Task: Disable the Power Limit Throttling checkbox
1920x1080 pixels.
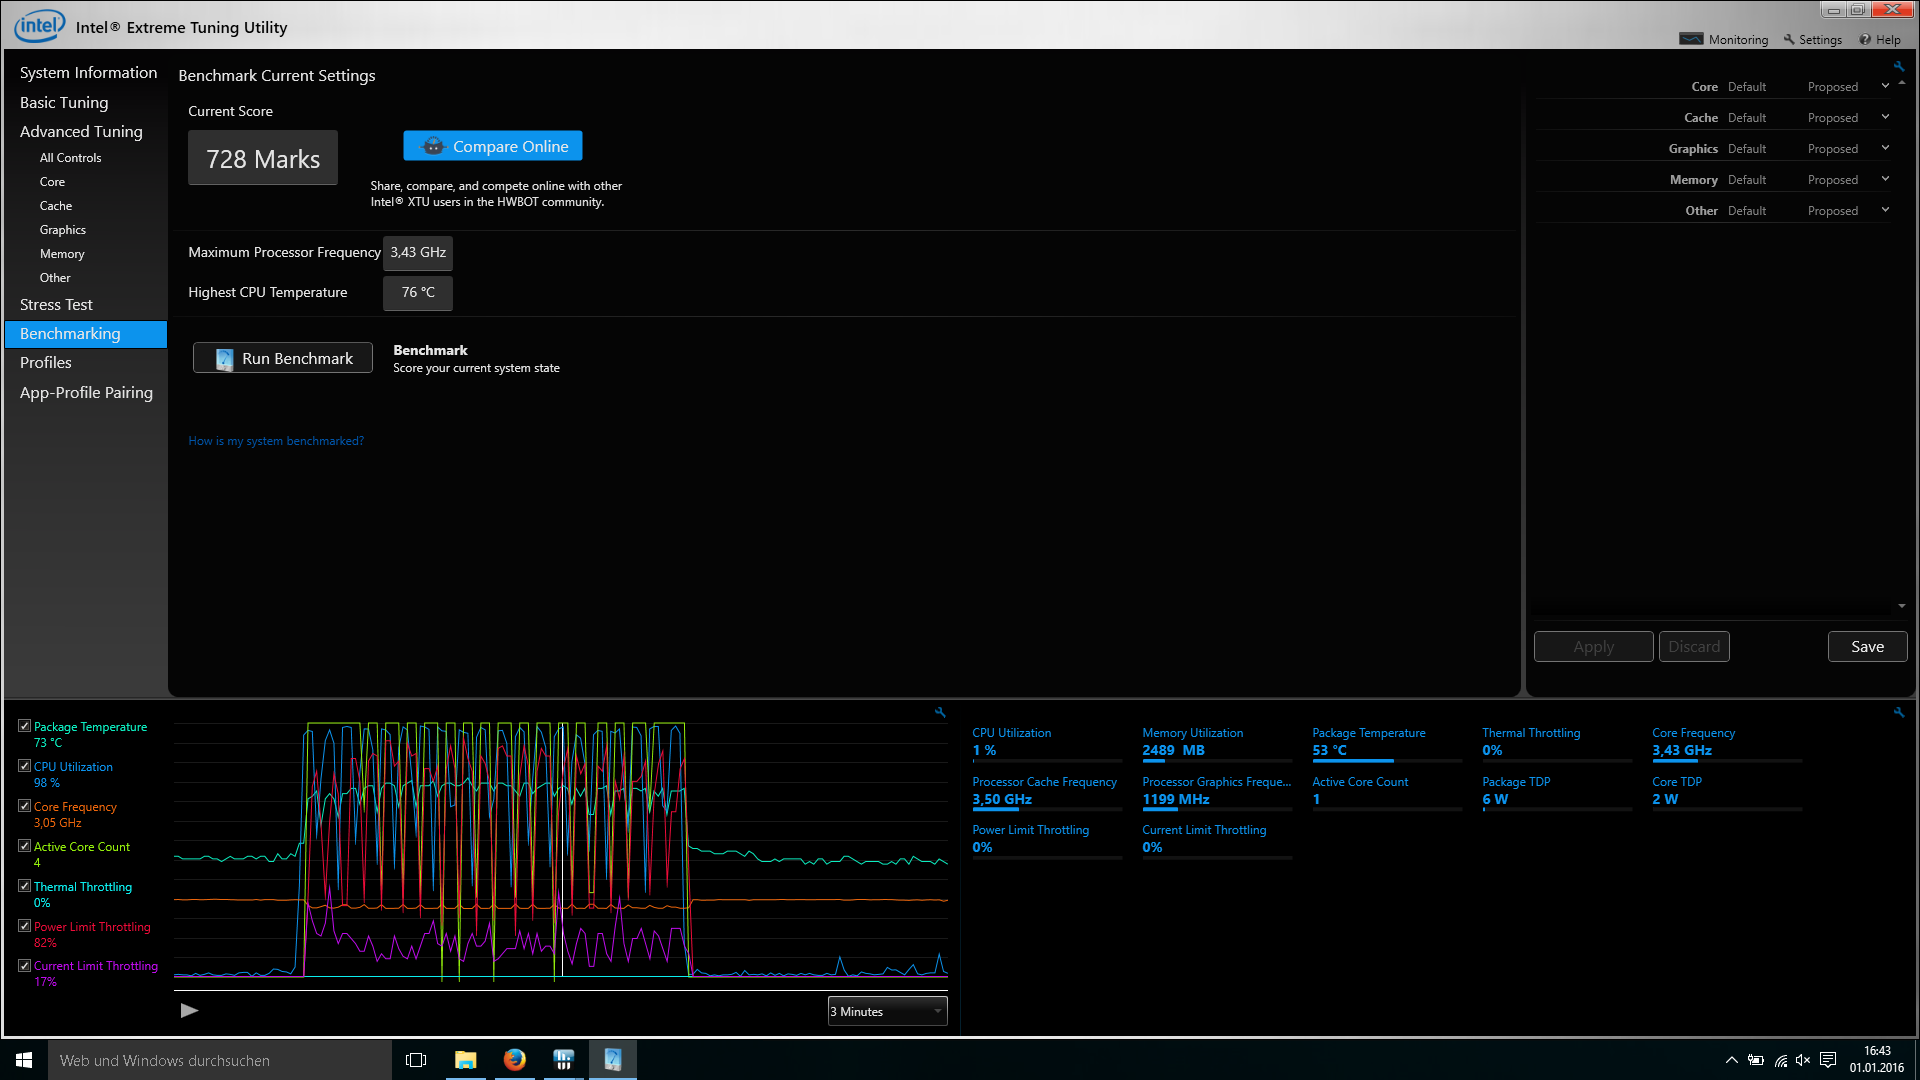Action: (x=25, y=926)
